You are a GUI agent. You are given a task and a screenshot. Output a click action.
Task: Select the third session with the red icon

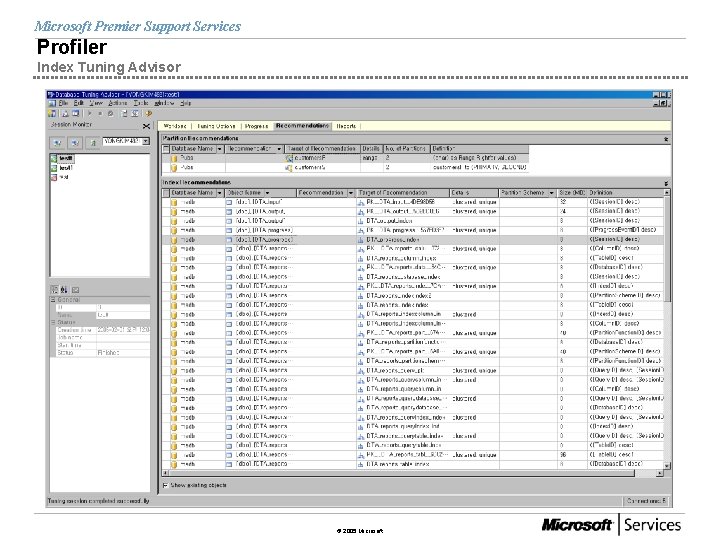60,177
